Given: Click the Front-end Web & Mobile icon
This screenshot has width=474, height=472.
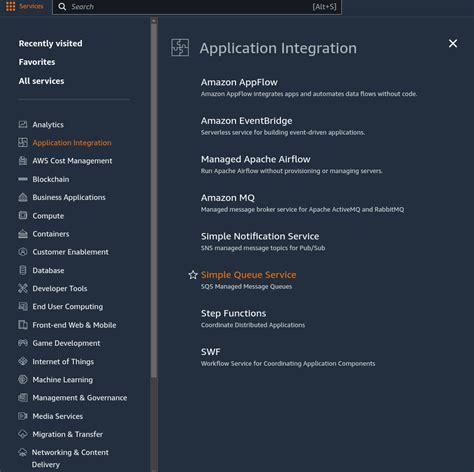Looking at the screenshot, I should pos(23,325).
